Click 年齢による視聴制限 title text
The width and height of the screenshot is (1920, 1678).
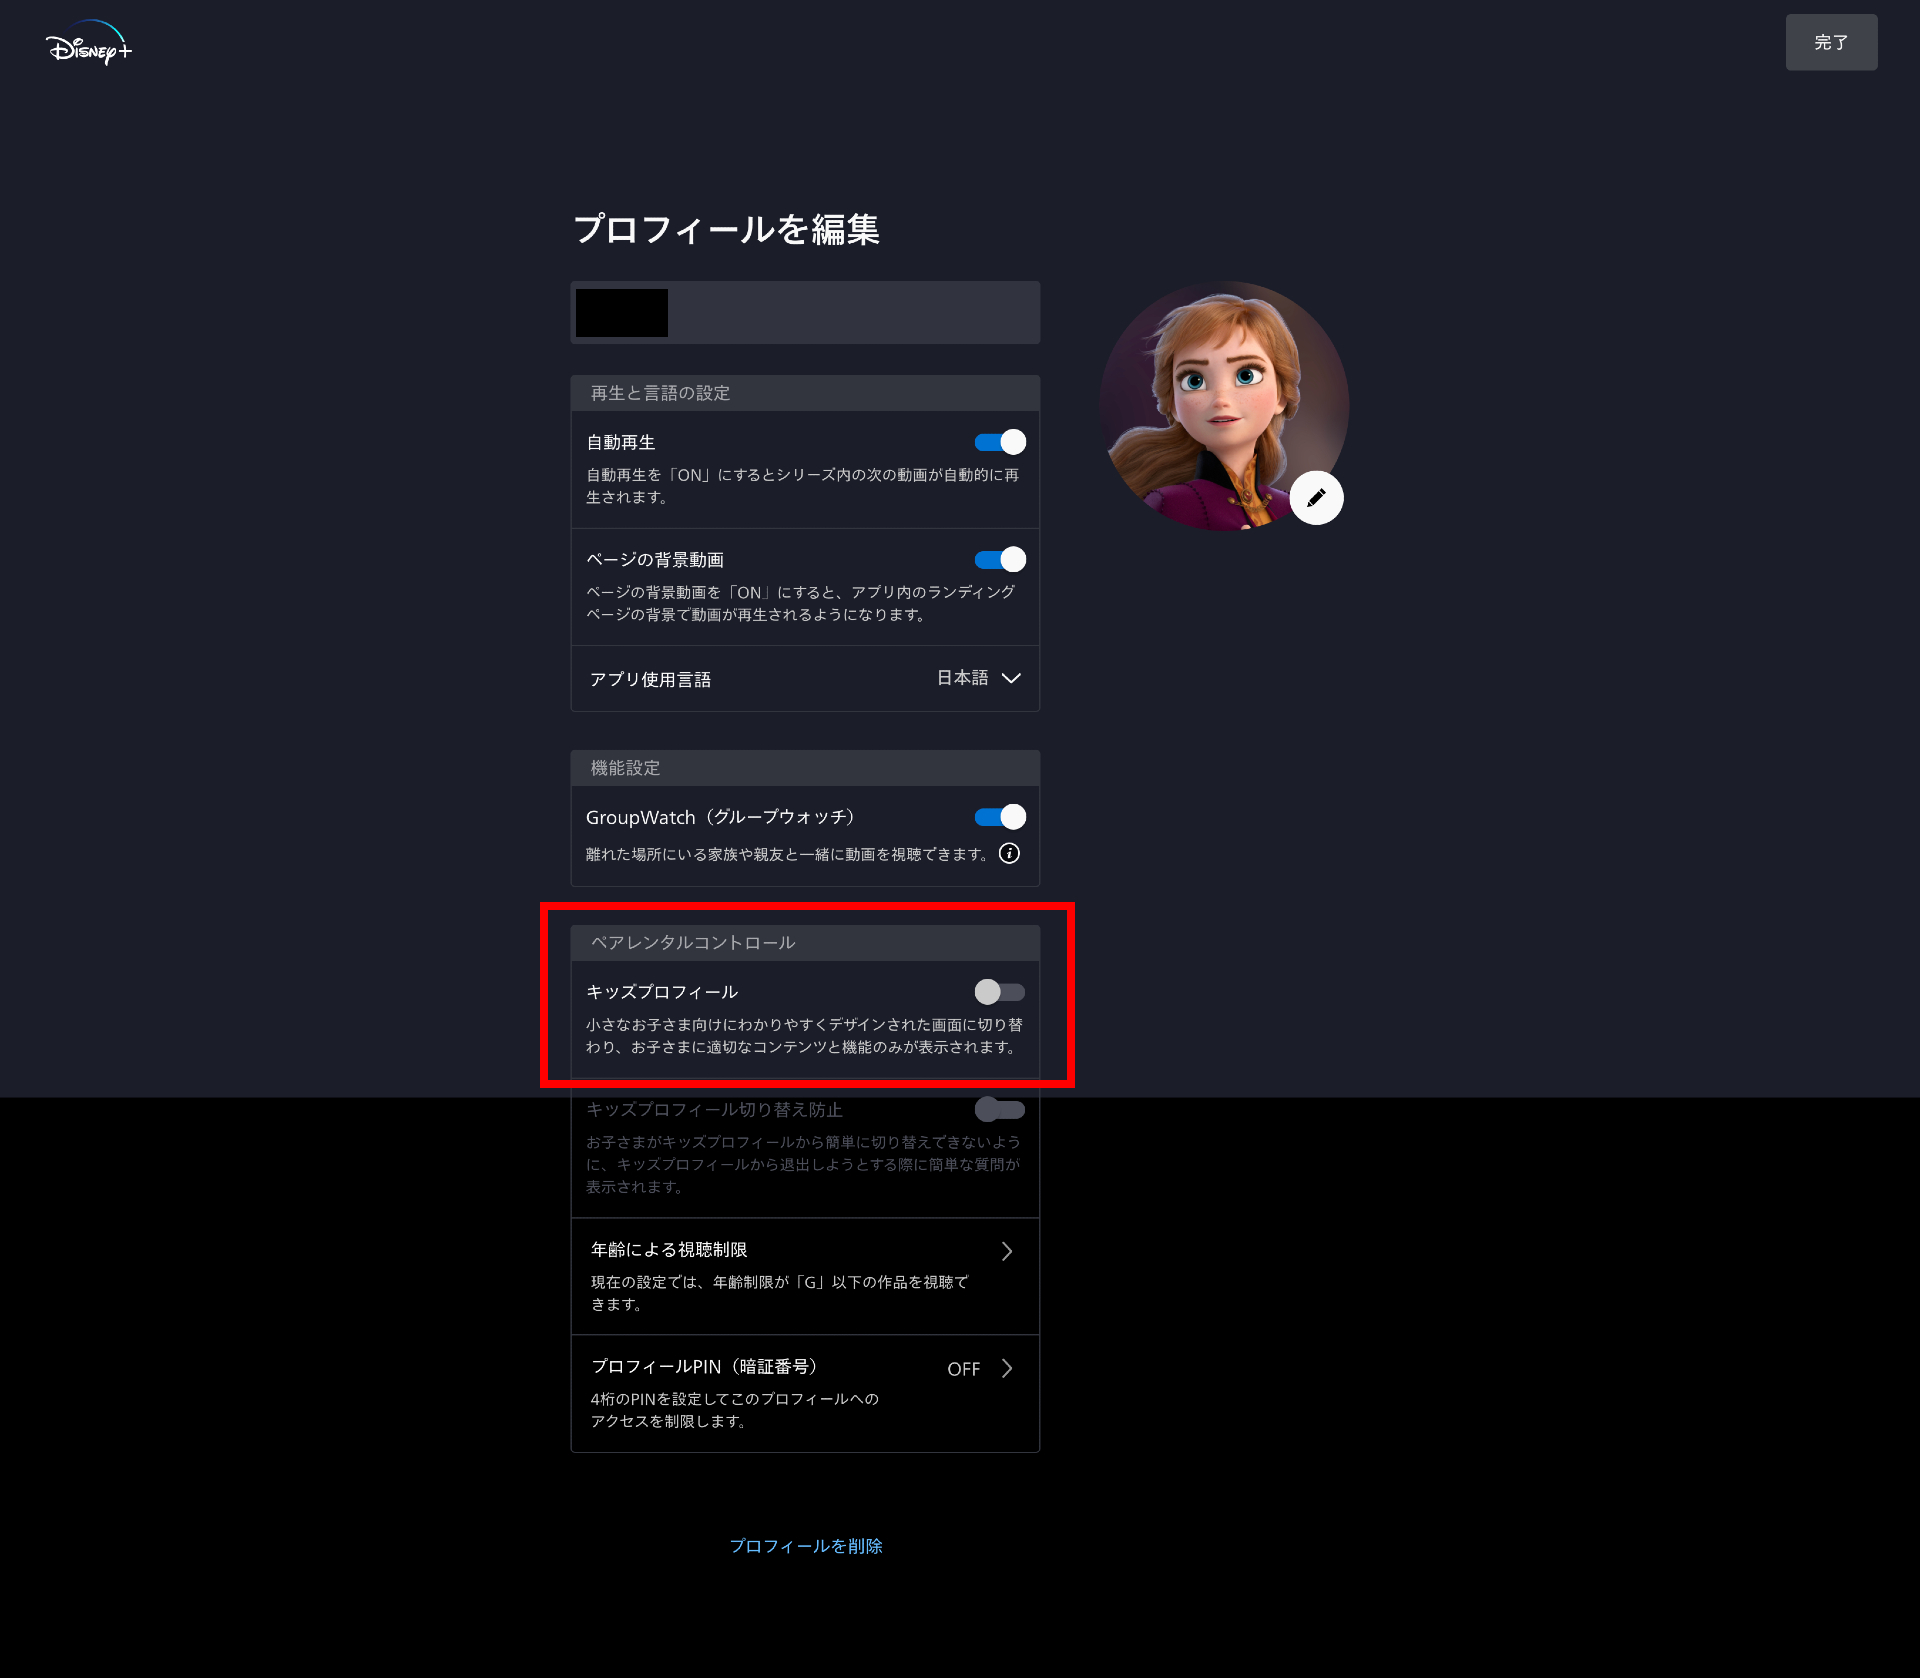coord(669,1250)
